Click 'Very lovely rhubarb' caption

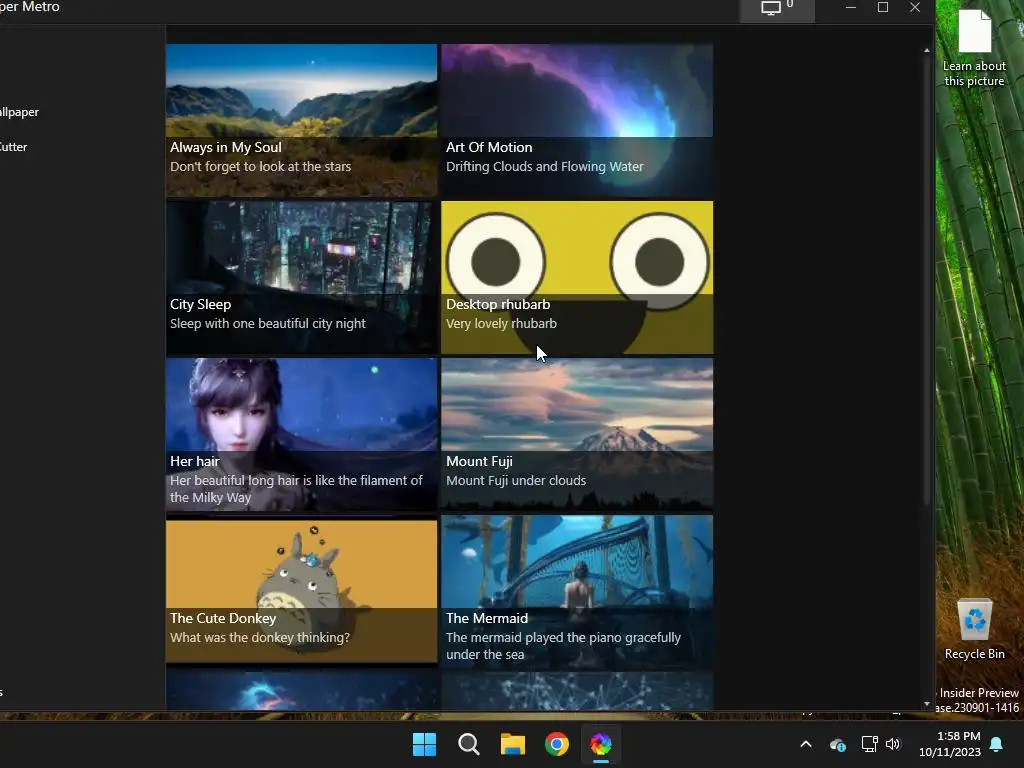502,323
